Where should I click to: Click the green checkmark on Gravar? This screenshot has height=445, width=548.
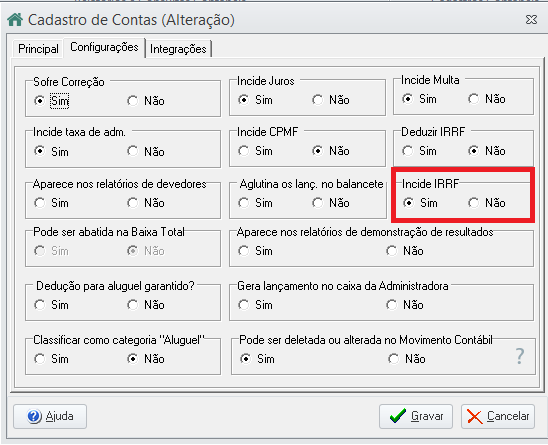tap(398, 416)
